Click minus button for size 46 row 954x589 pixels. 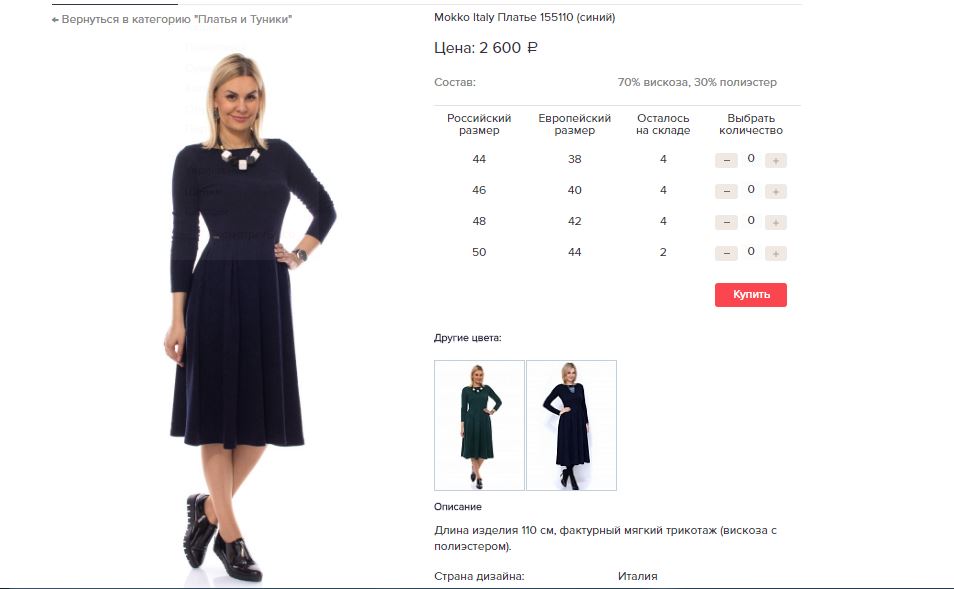click(726, 192)
